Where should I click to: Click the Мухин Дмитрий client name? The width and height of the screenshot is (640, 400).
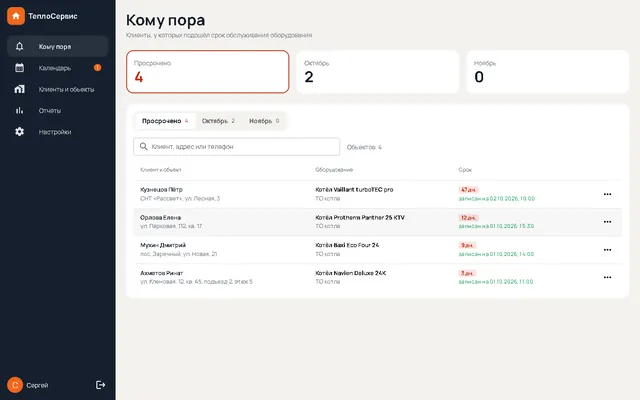(x=163, y=245)
